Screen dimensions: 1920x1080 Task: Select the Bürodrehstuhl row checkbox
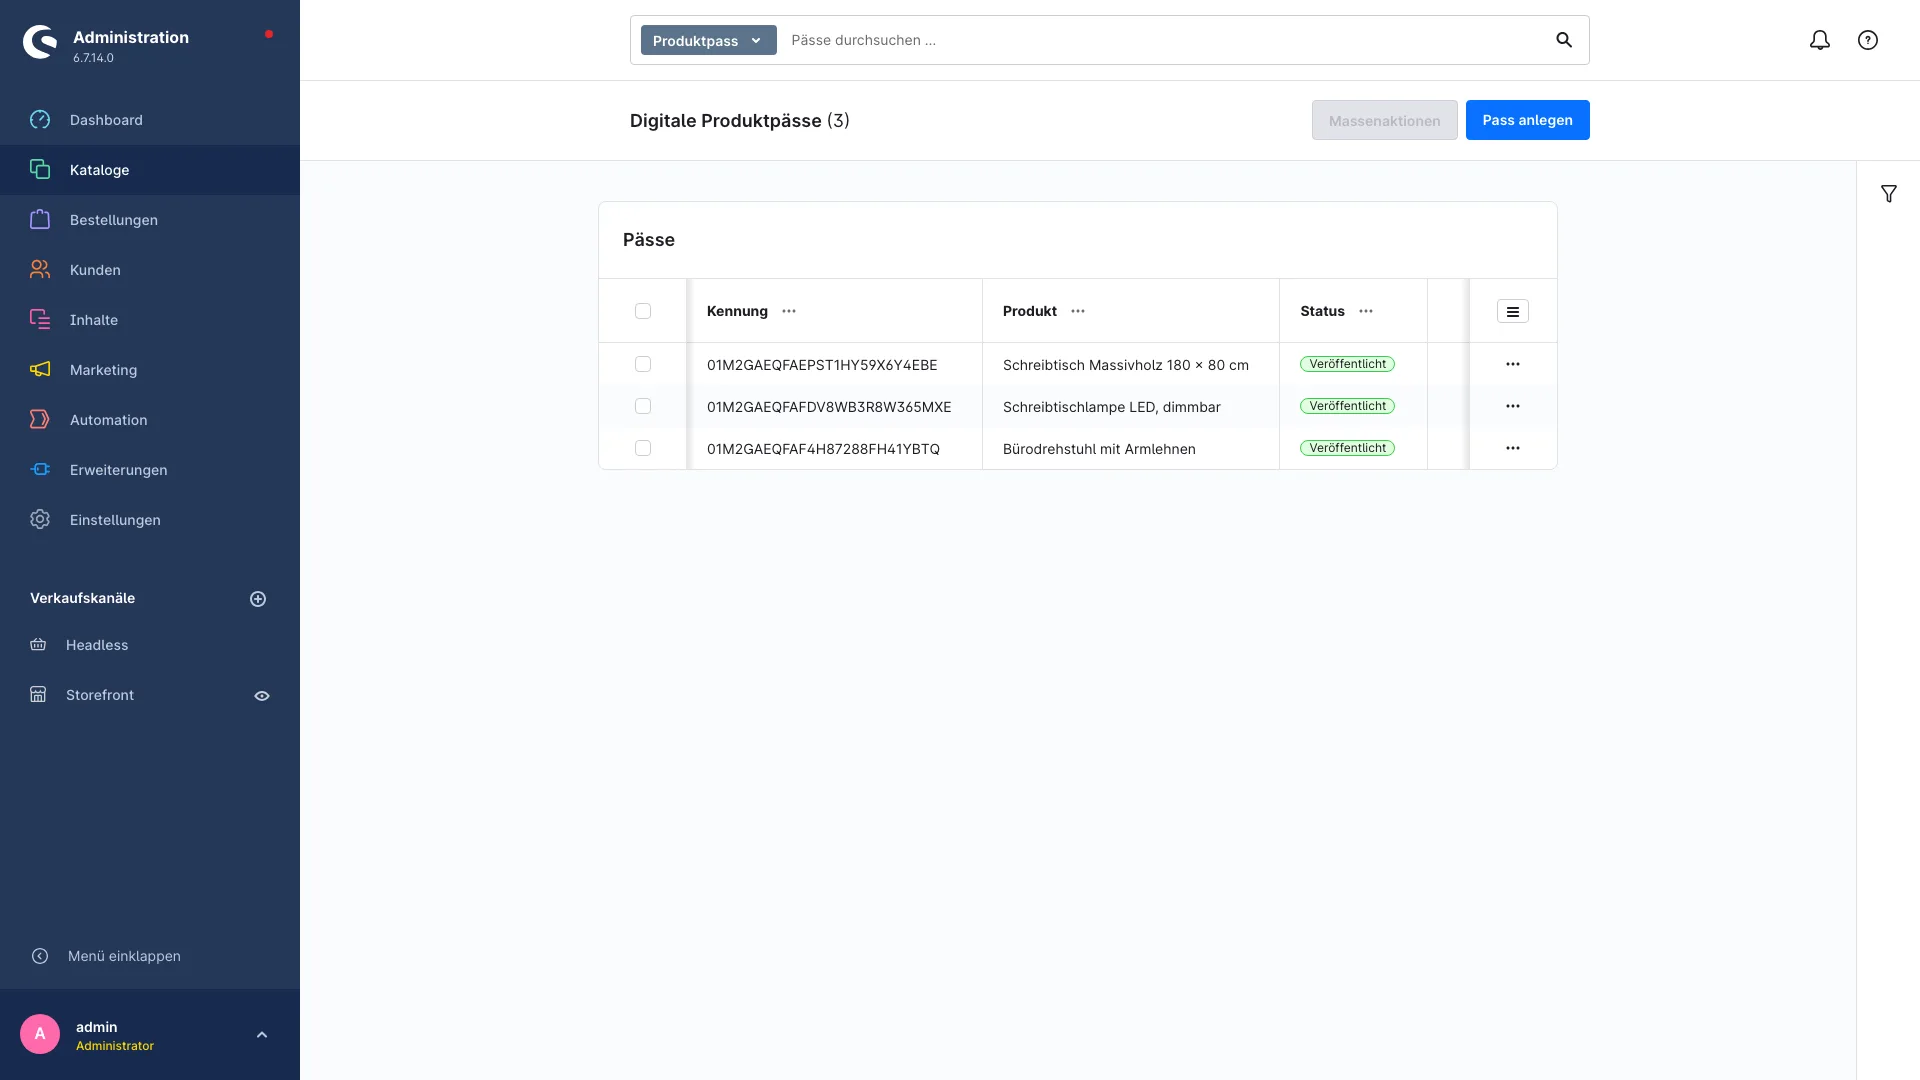pyautogui.click(x=643, y=448)
